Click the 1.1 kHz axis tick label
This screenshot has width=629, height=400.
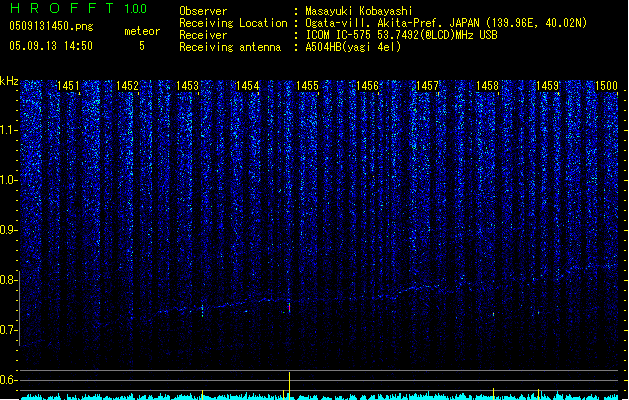[x=8, y=130]
